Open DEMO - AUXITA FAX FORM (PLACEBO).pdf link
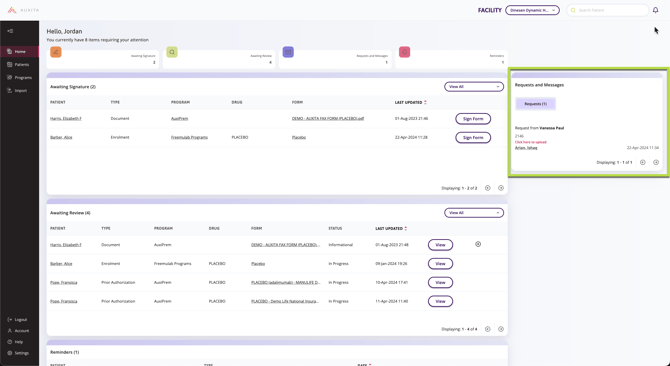The height and width of the screenshot is (366, 670). pos(328,119)
